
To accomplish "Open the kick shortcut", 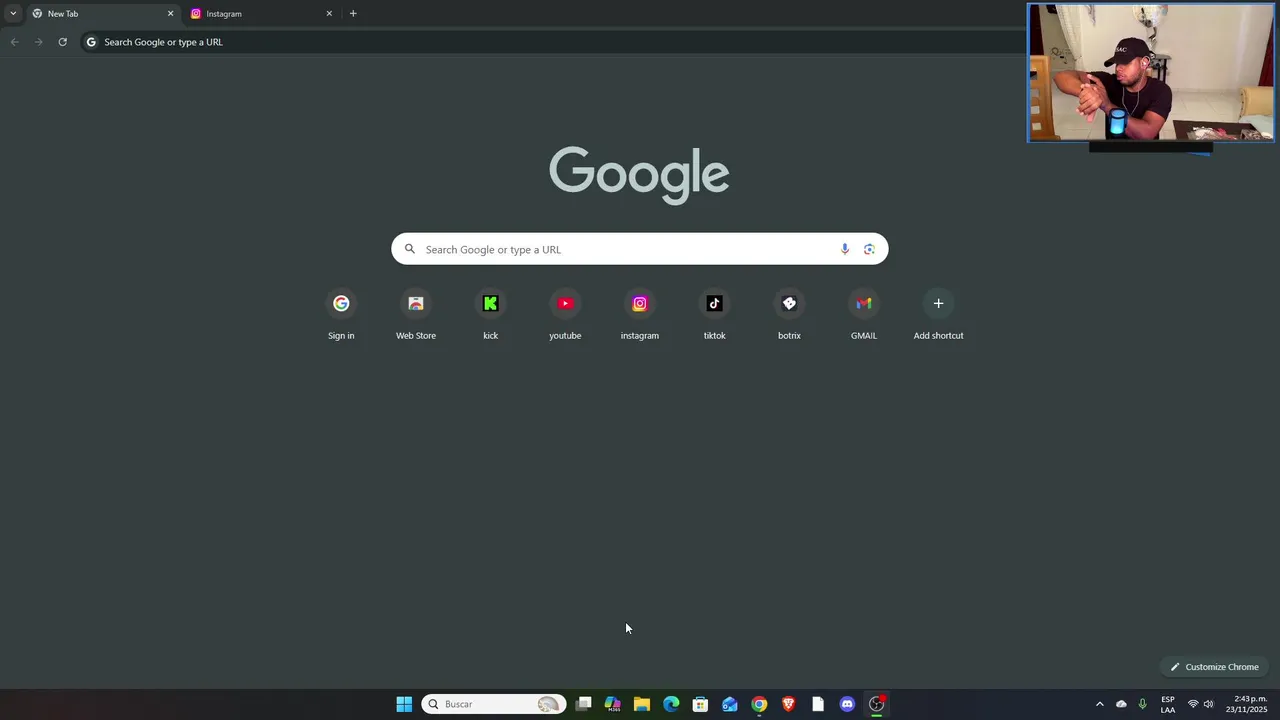I will [x=490, y=316].
